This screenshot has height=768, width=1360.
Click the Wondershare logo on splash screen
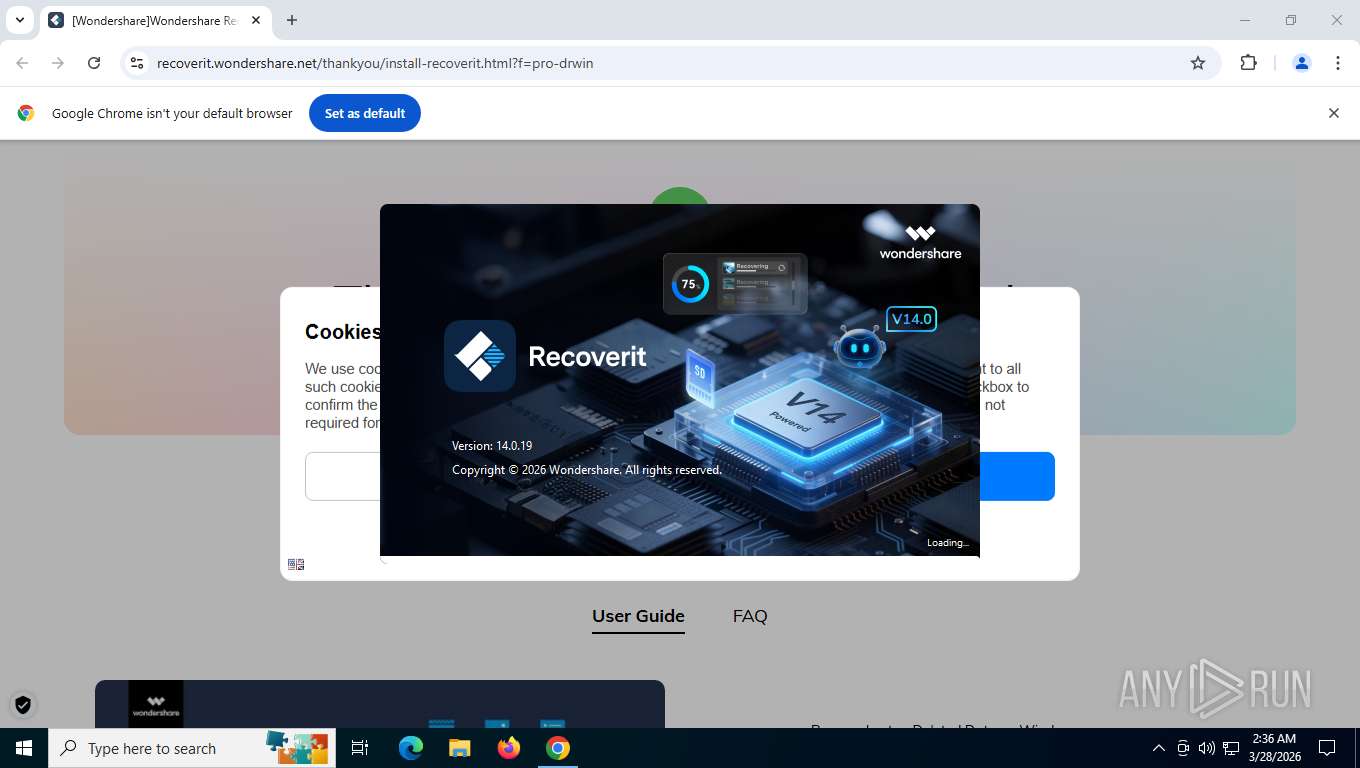(920, 243)
